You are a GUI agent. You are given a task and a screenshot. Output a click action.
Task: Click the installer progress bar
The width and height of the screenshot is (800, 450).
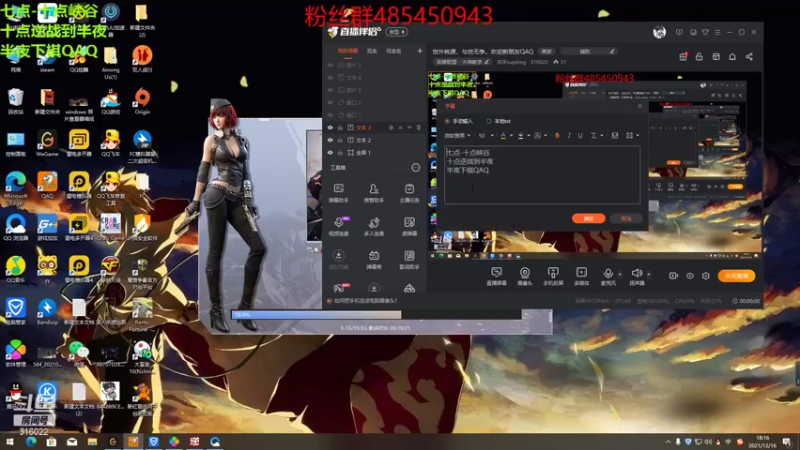(377, 315)
